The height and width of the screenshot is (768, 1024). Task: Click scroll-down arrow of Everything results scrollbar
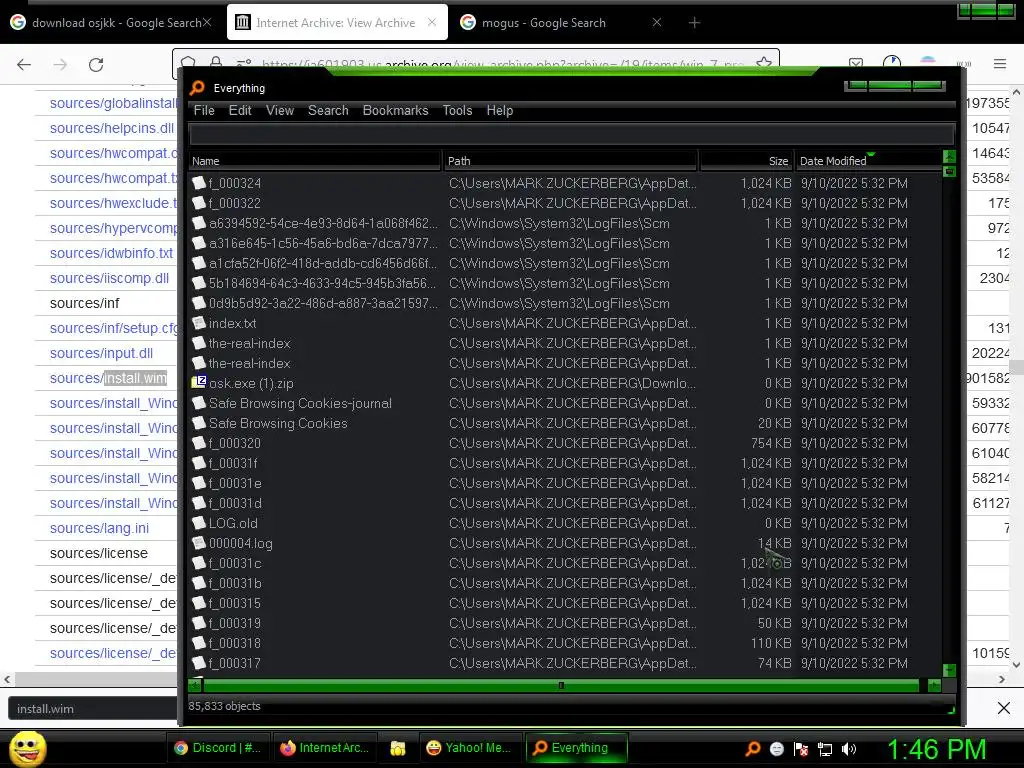[x=950, y=670]
